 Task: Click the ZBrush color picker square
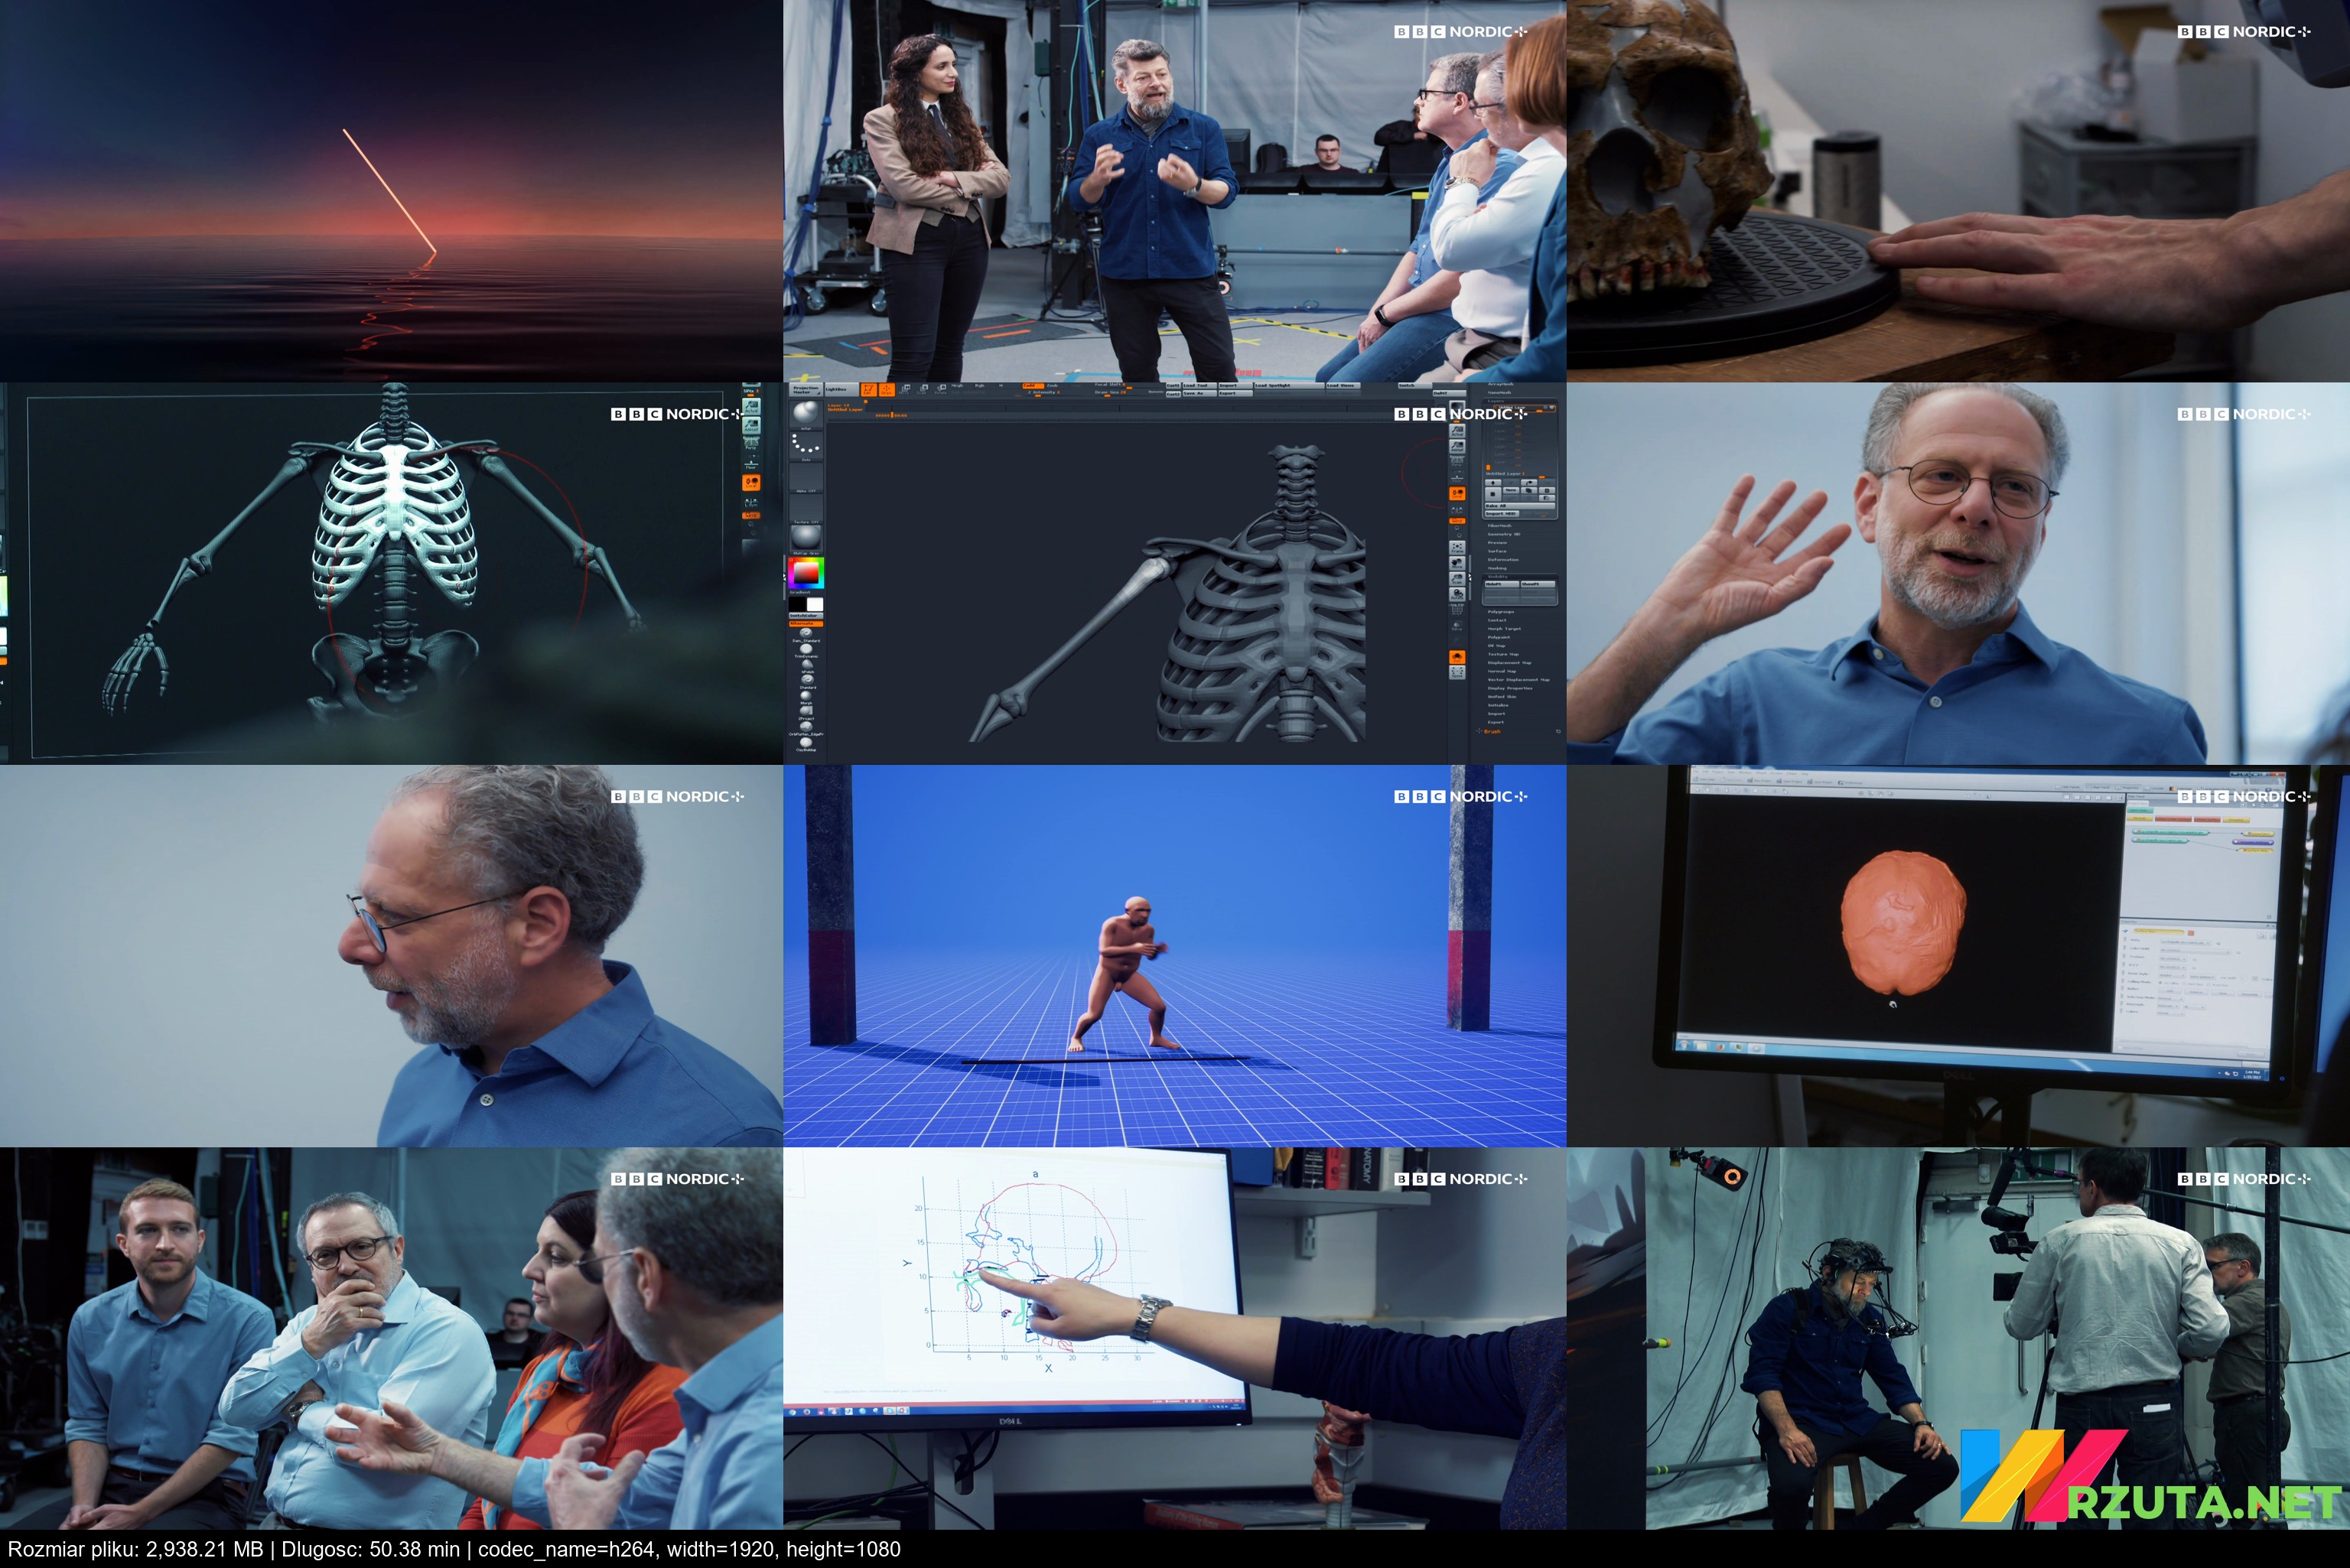806,573
